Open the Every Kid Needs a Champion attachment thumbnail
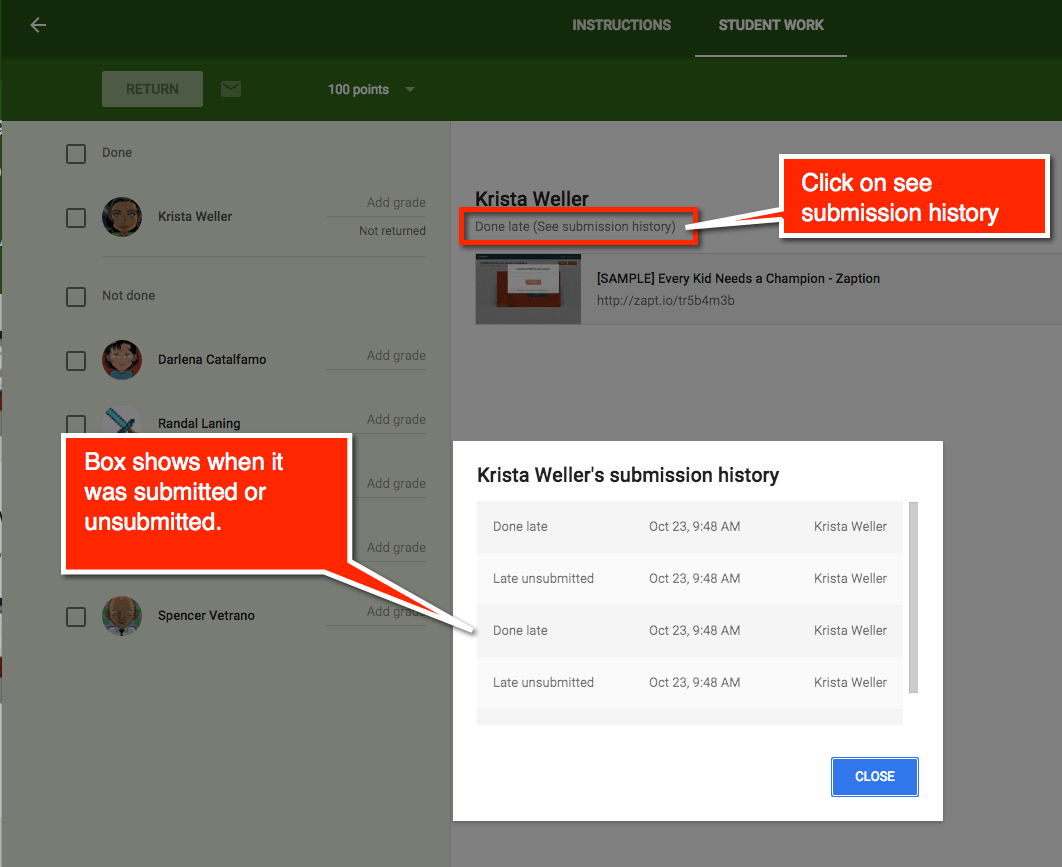This screenshot has width=1062, height=867. pos(528,289)
